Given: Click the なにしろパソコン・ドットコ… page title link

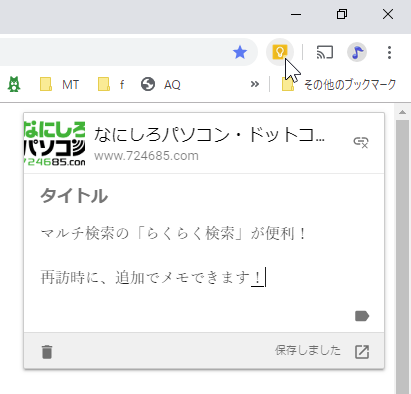Looking at the screenshot, I should coord(209,135).
